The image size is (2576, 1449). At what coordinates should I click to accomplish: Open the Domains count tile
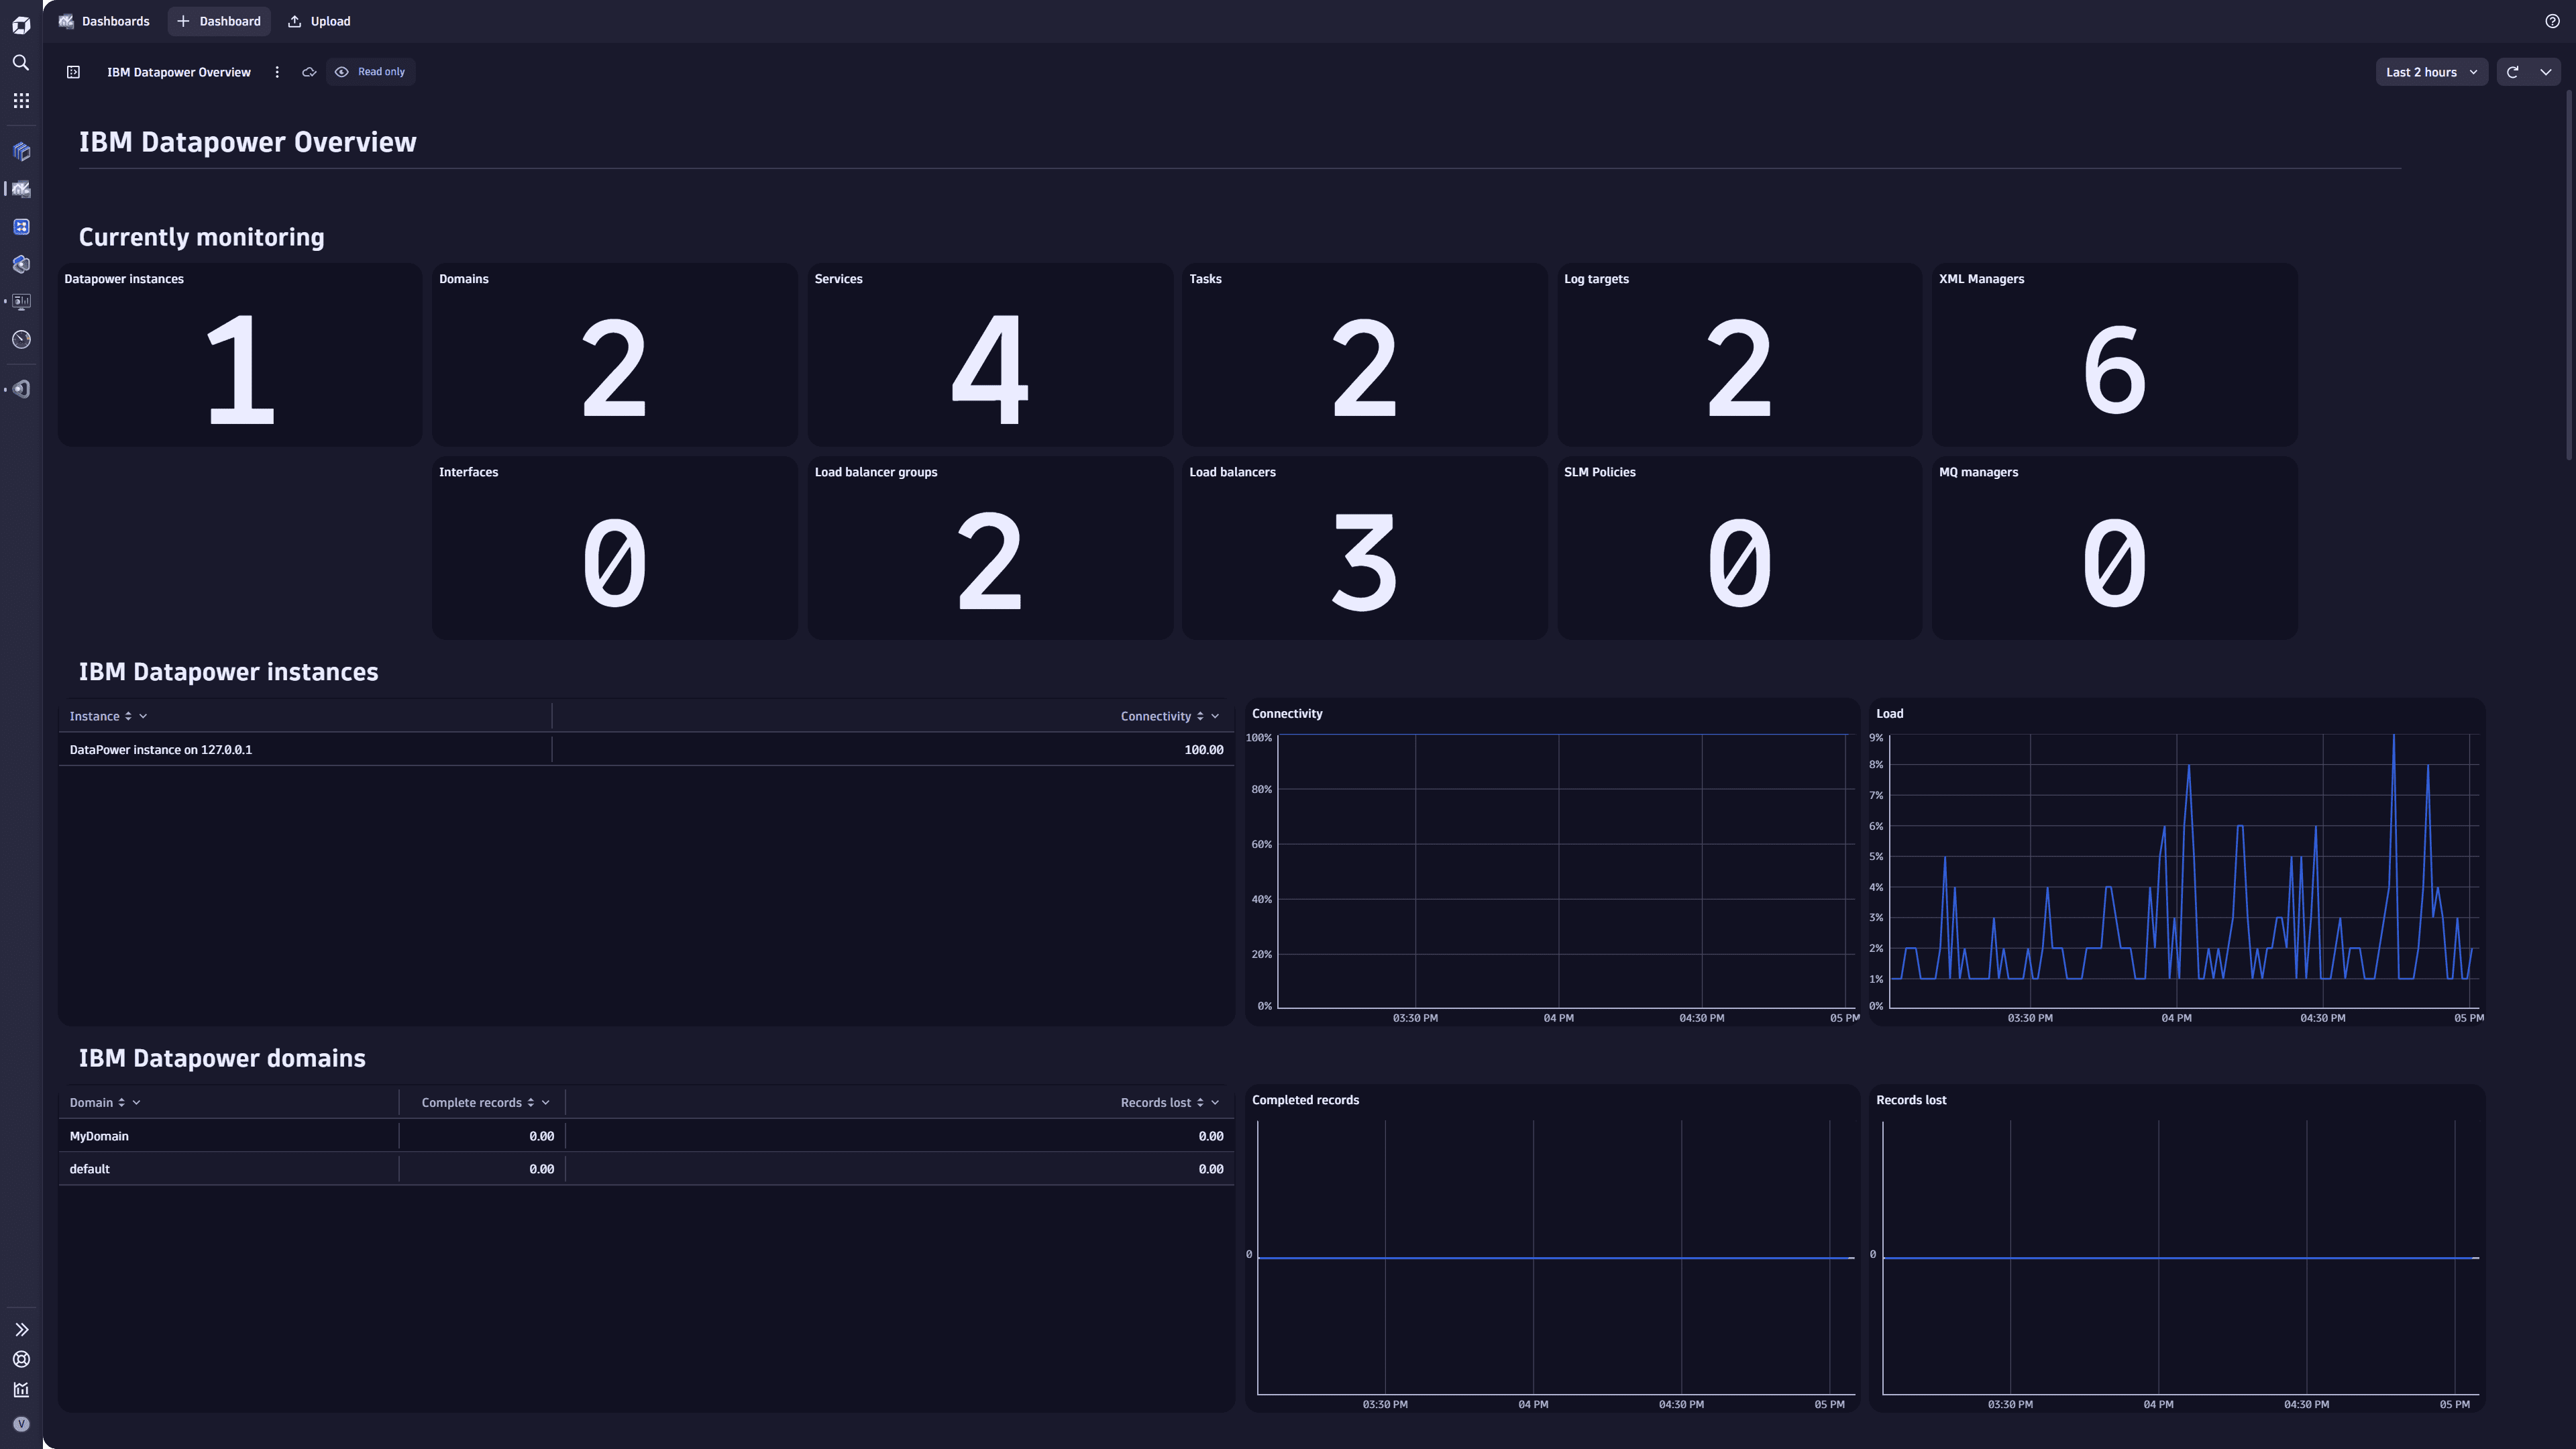click(615, 355)
